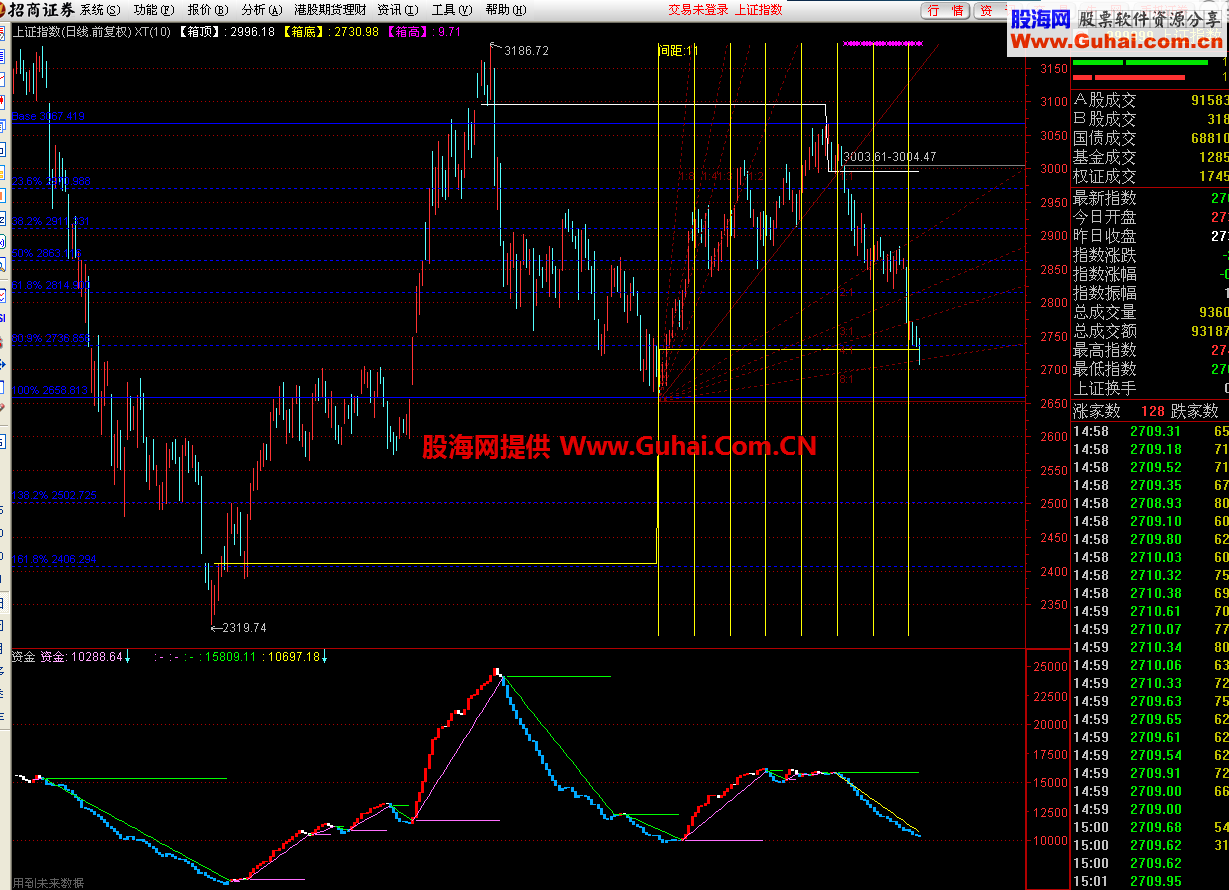Image resolution: width=1229 pixels, height=890 pixels.
Task: Click the 2319.74 low price label
Action: (x=246, y=628)
